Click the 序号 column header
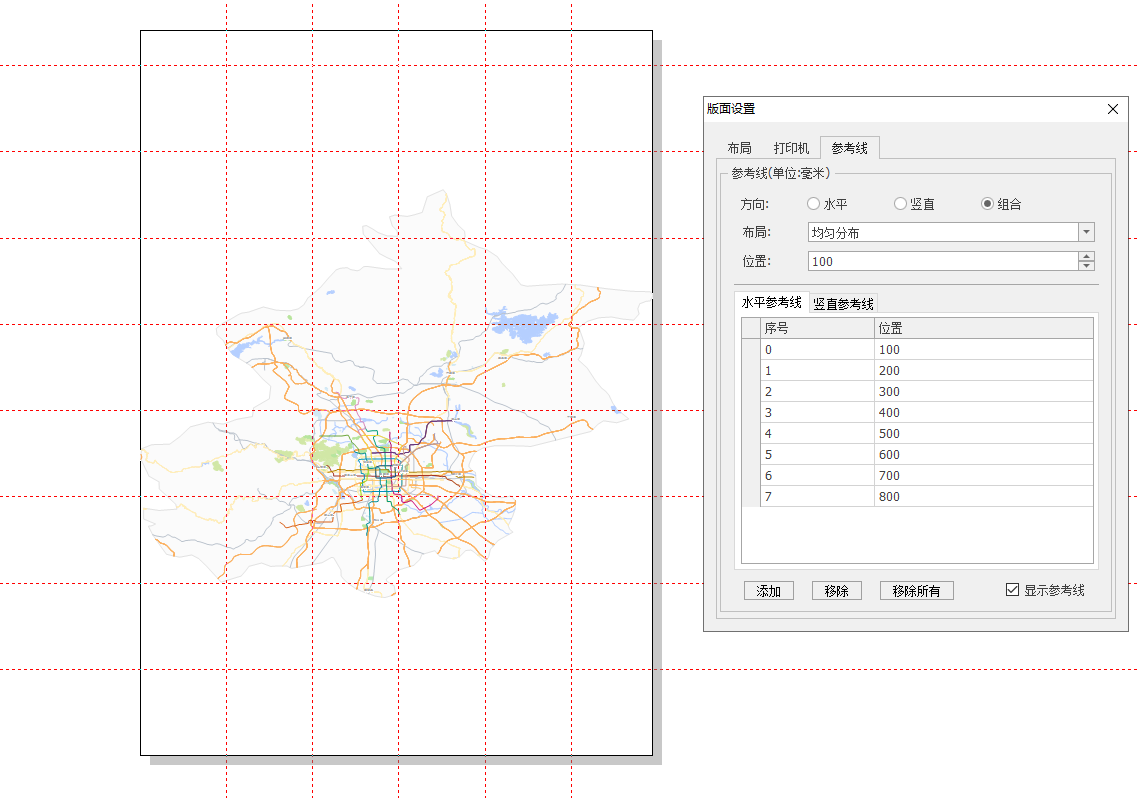Viewport: 1138px width, 798px height. click(817, 329)
